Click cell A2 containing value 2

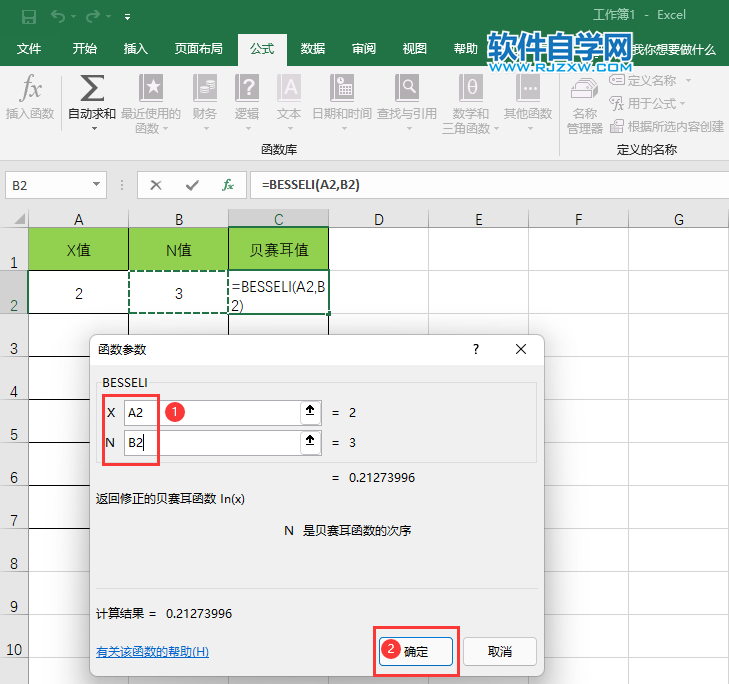pos(79,292)
